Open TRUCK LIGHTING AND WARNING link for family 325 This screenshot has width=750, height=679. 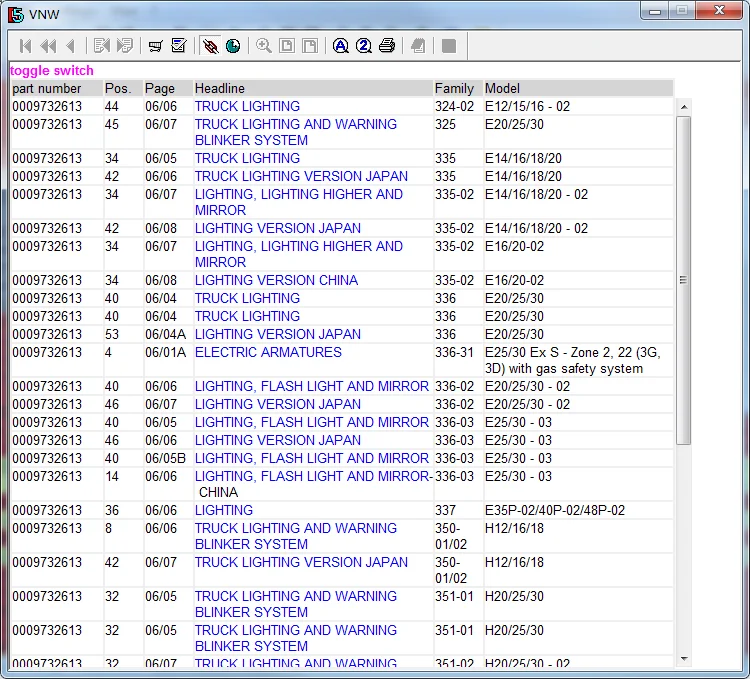tap(296, 132)
